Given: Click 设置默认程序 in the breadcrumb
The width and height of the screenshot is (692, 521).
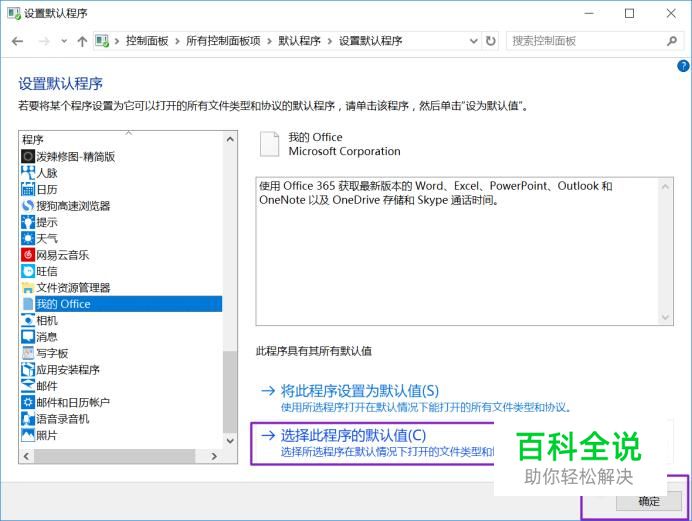Looking at the screenshot, I should [370, 41].
